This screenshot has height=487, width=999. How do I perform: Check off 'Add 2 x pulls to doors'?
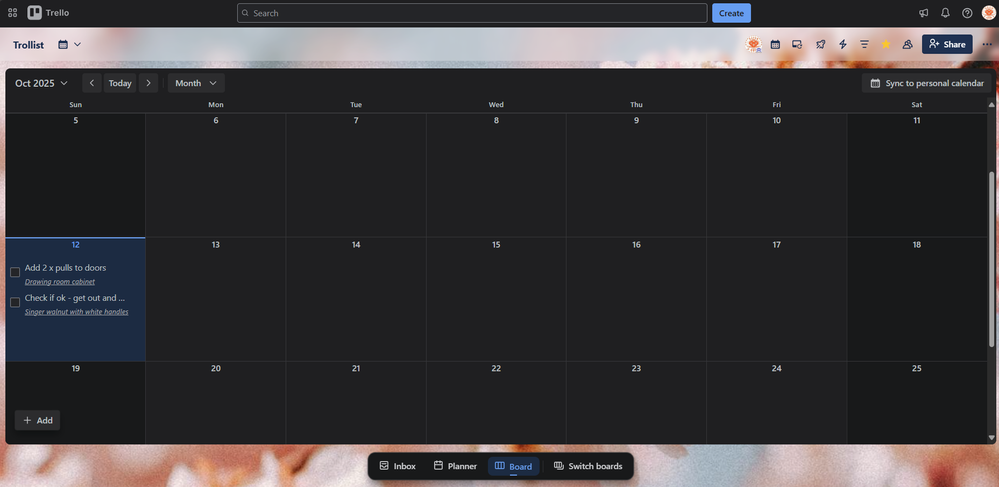tap(15, 272)
